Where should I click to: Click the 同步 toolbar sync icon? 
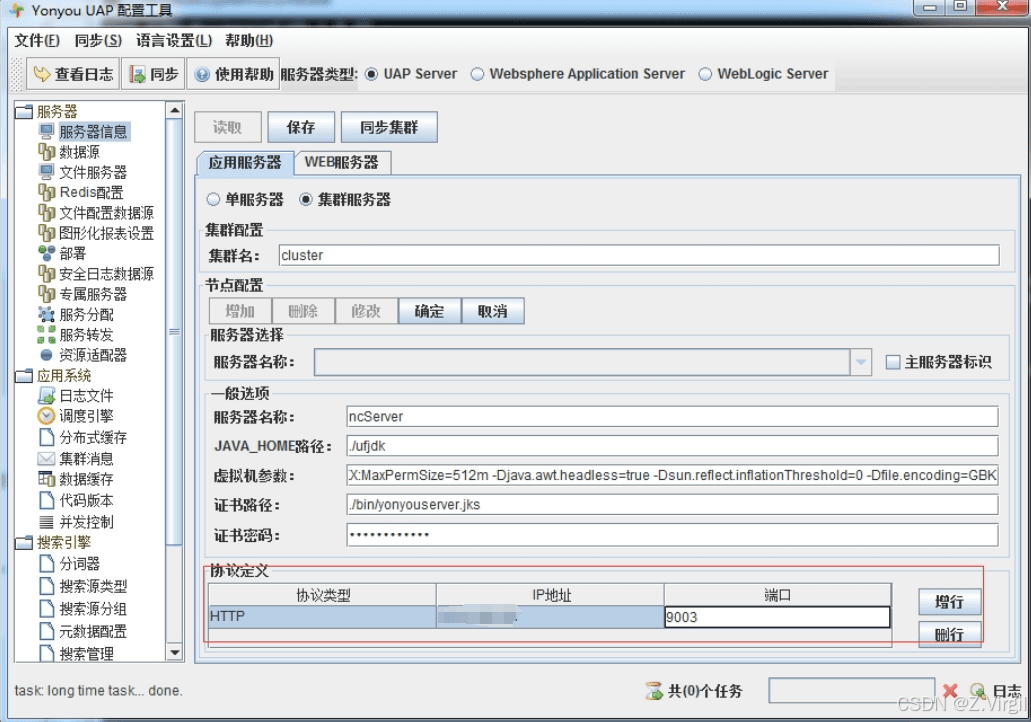pos(137,74)
